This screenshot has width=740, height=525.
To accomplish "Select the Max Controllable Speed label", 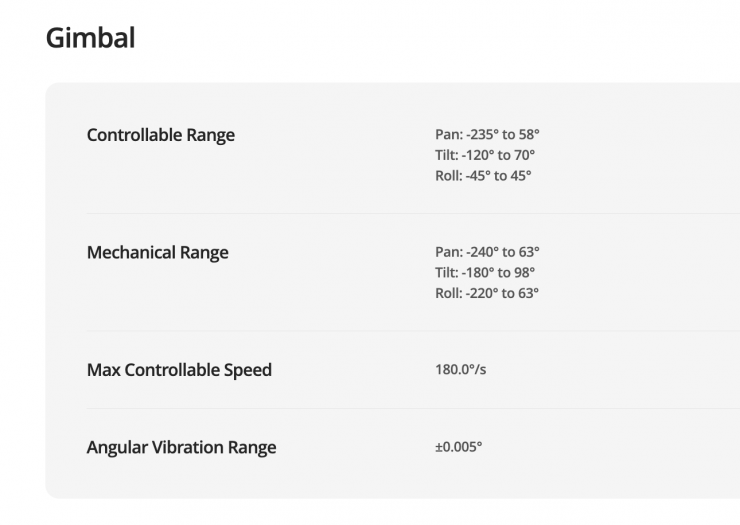I will [x=179, y=370].
